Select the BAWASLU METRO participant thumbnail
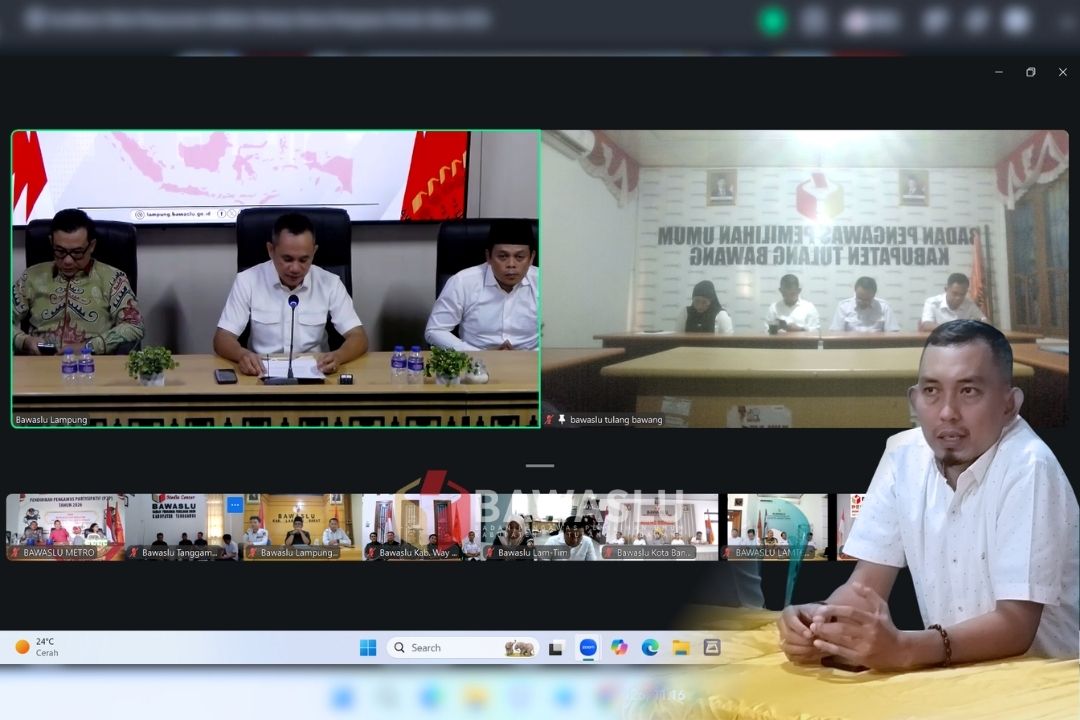The image size is (1080, 720). click(x=65, y=527)
